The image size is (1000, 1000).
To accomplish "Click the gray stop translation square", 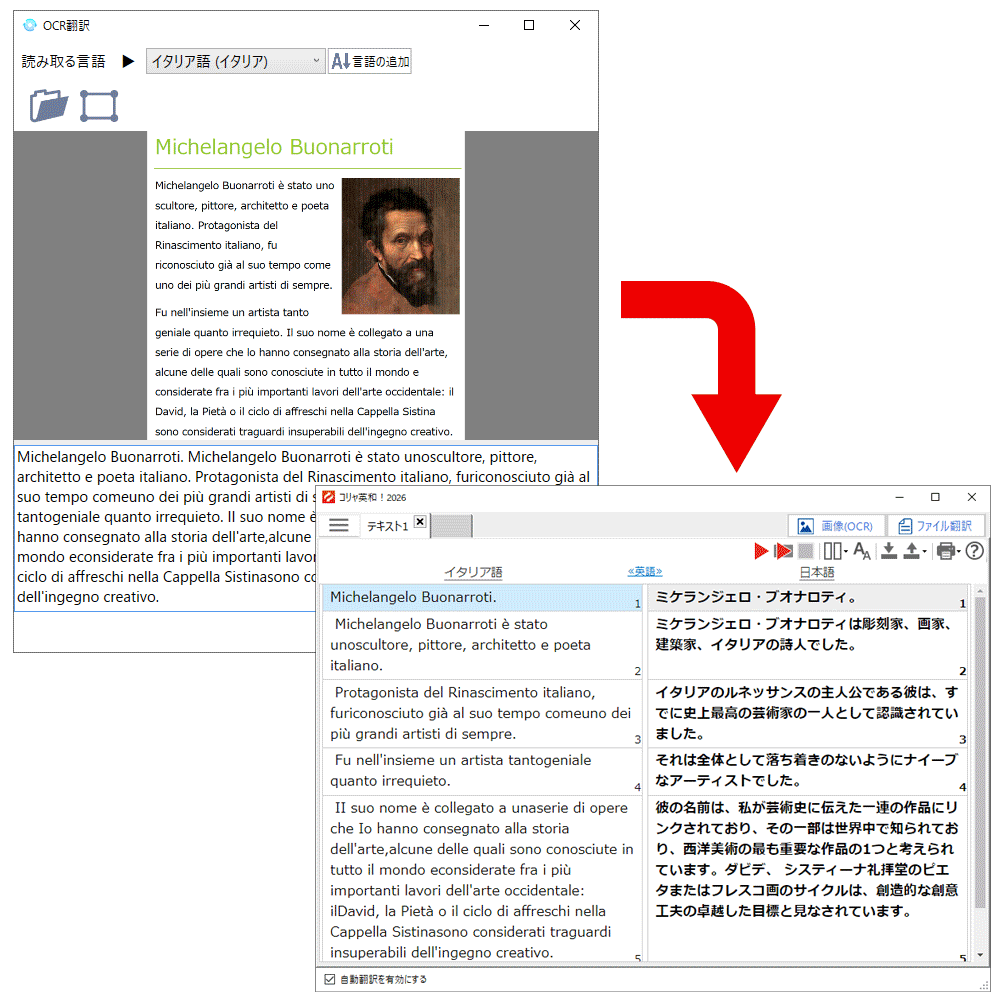I will pos(805,551).
